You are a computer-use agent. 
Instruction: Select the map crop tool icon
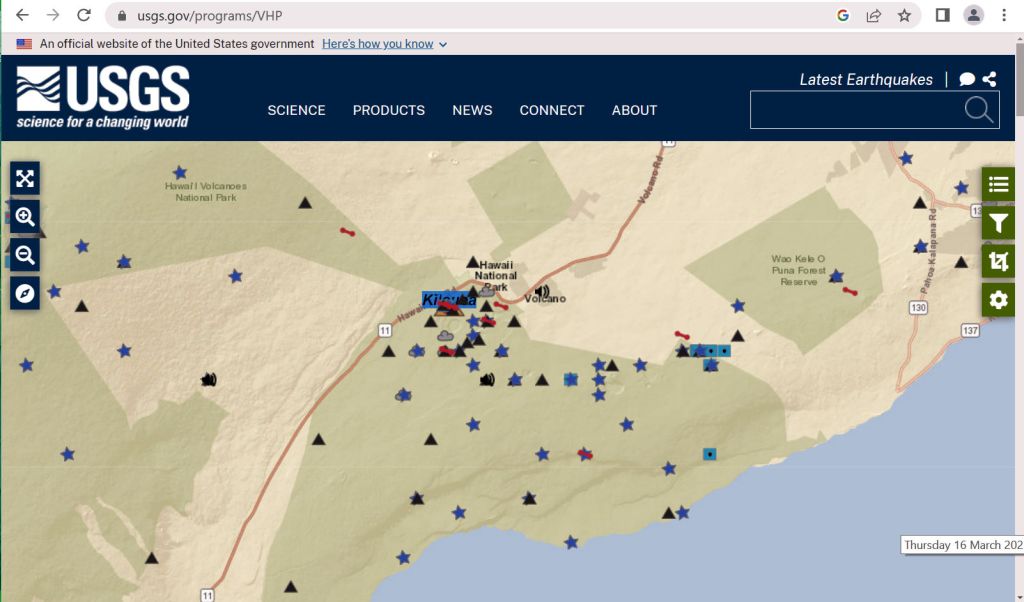tap(998, 261)
